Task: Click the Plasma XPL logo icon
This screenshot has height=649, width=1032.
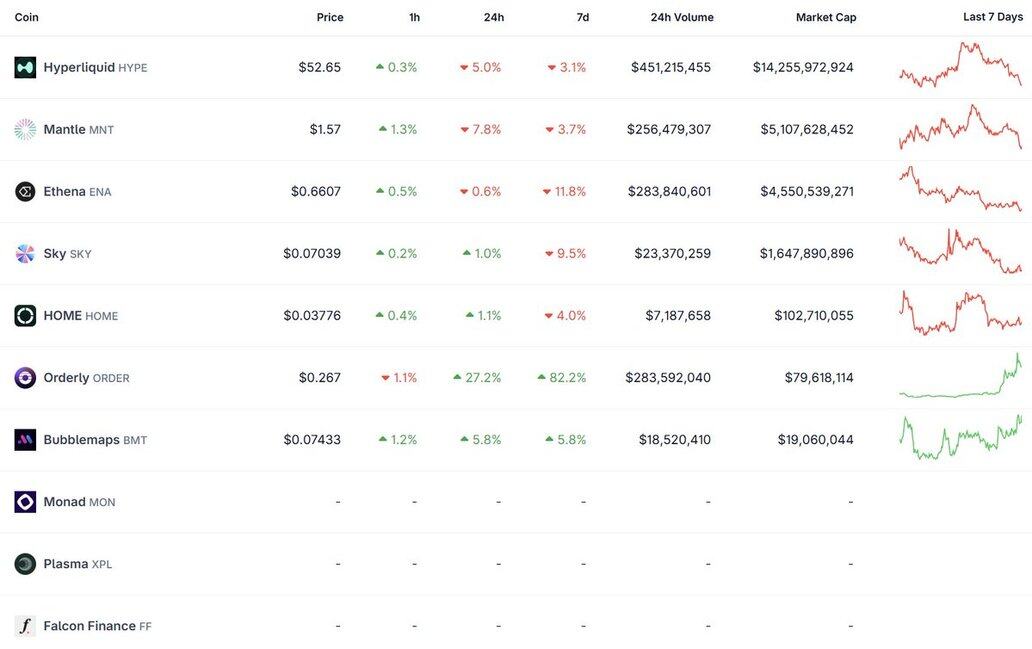Action: [x=25, y=564]
